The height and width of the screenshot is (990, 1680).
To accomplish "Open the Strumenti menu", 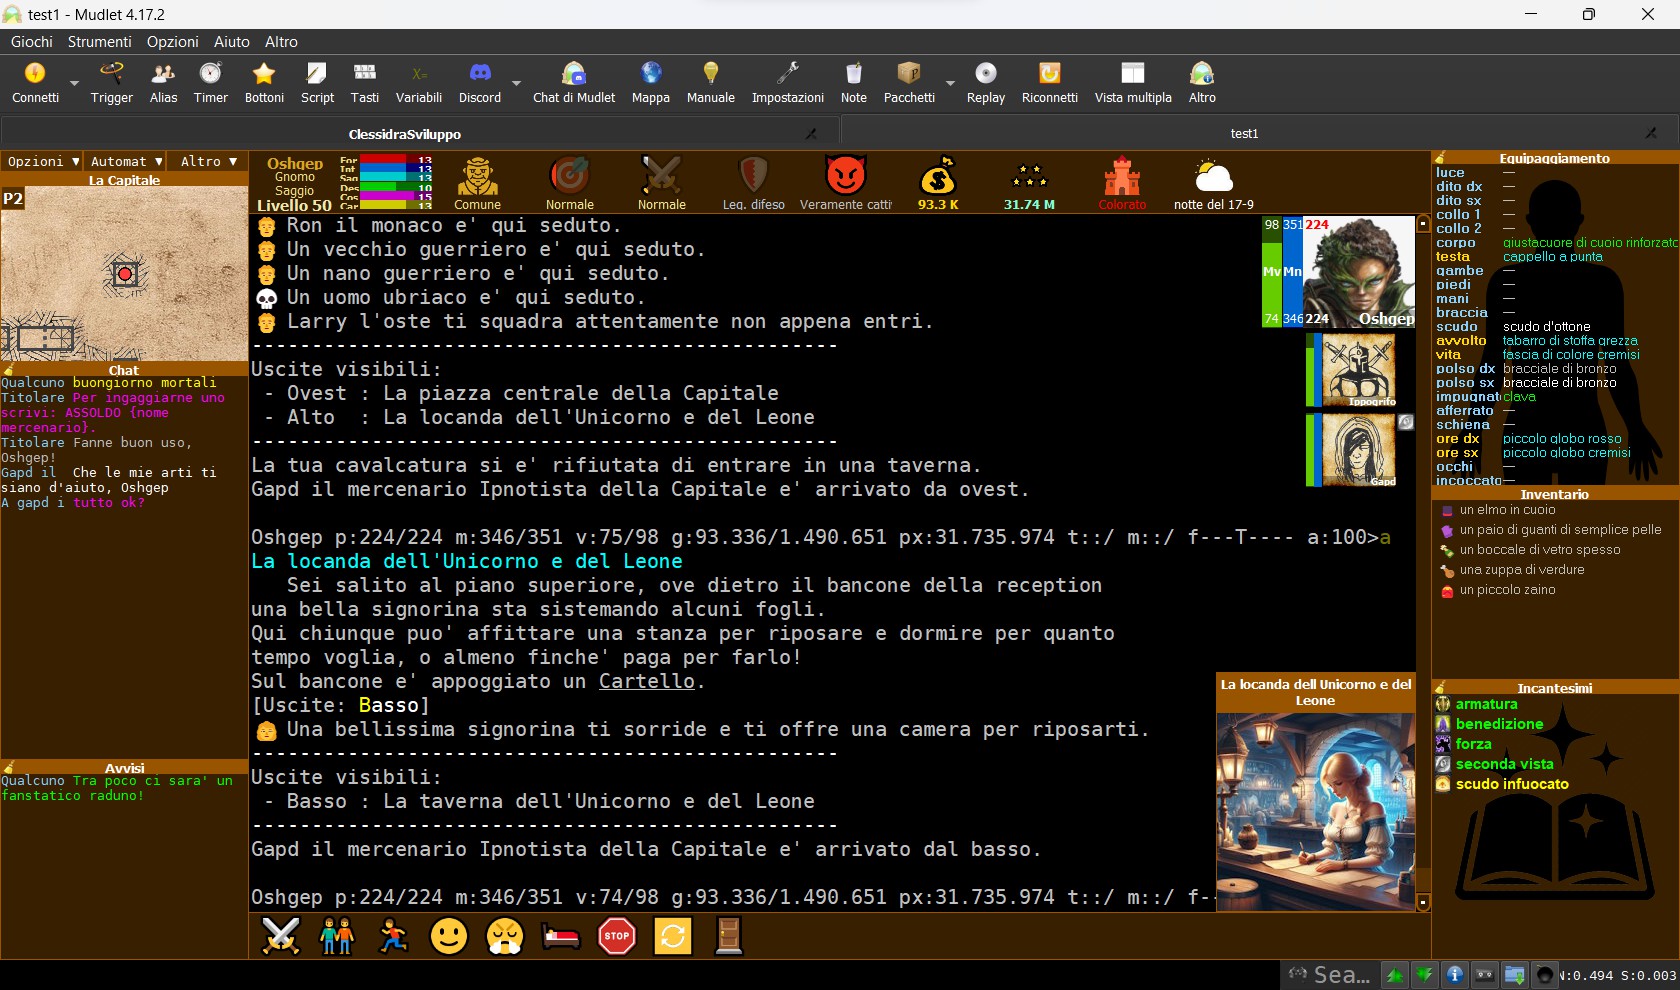I will coord(99,42).
